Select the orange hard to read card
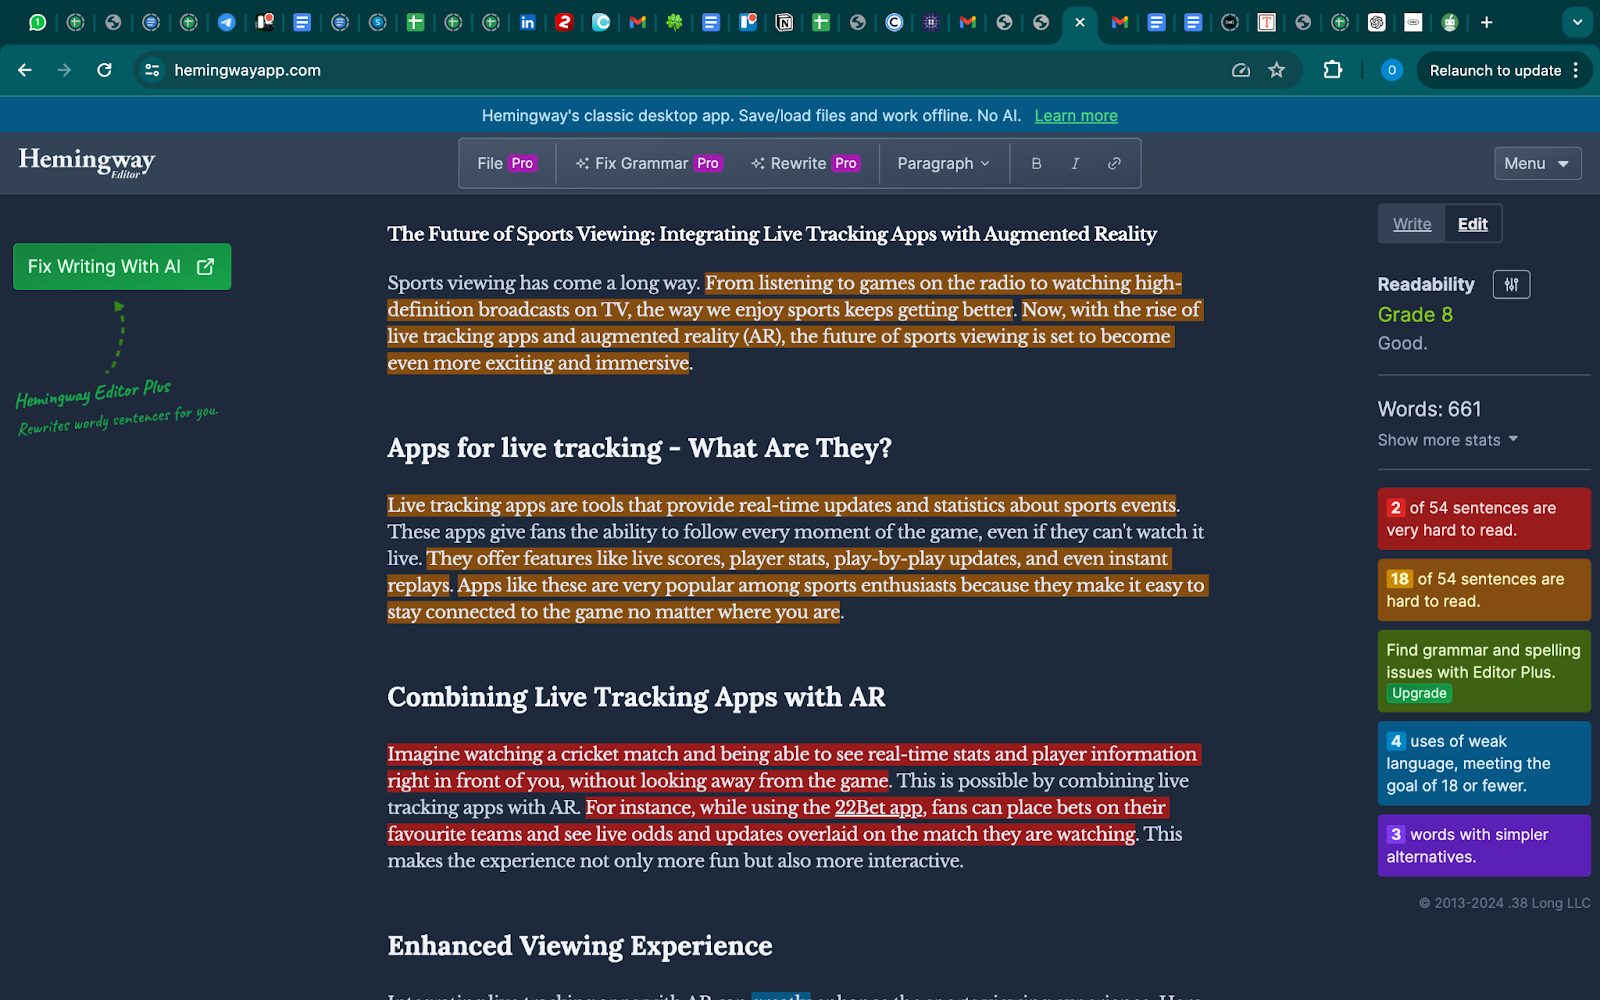Image resolution: width=1600 pixels, height=1000 pixels. coord(1484,590)
